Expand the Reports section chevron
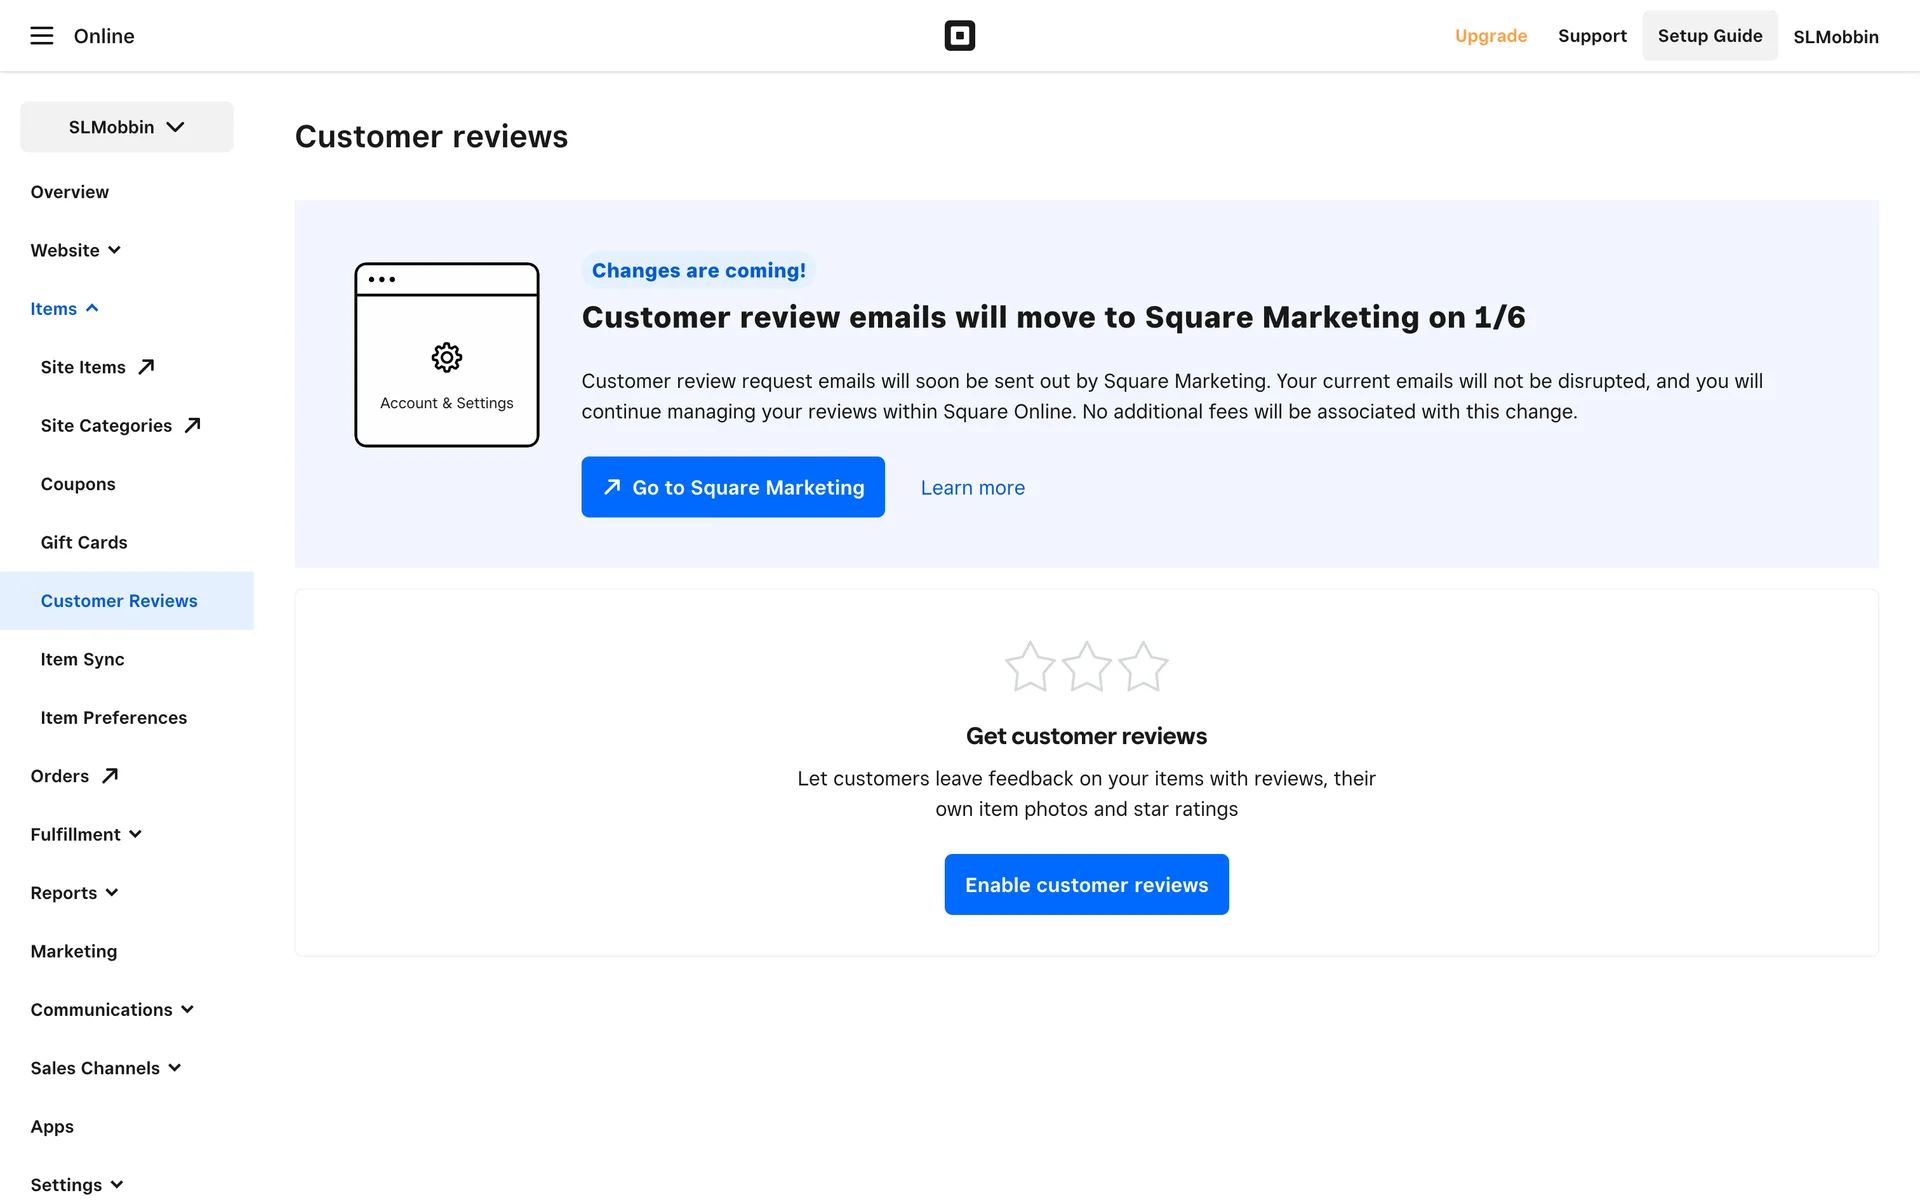Image resolution: width=1920 pixels, height=1200 pixels. [112, 893]
